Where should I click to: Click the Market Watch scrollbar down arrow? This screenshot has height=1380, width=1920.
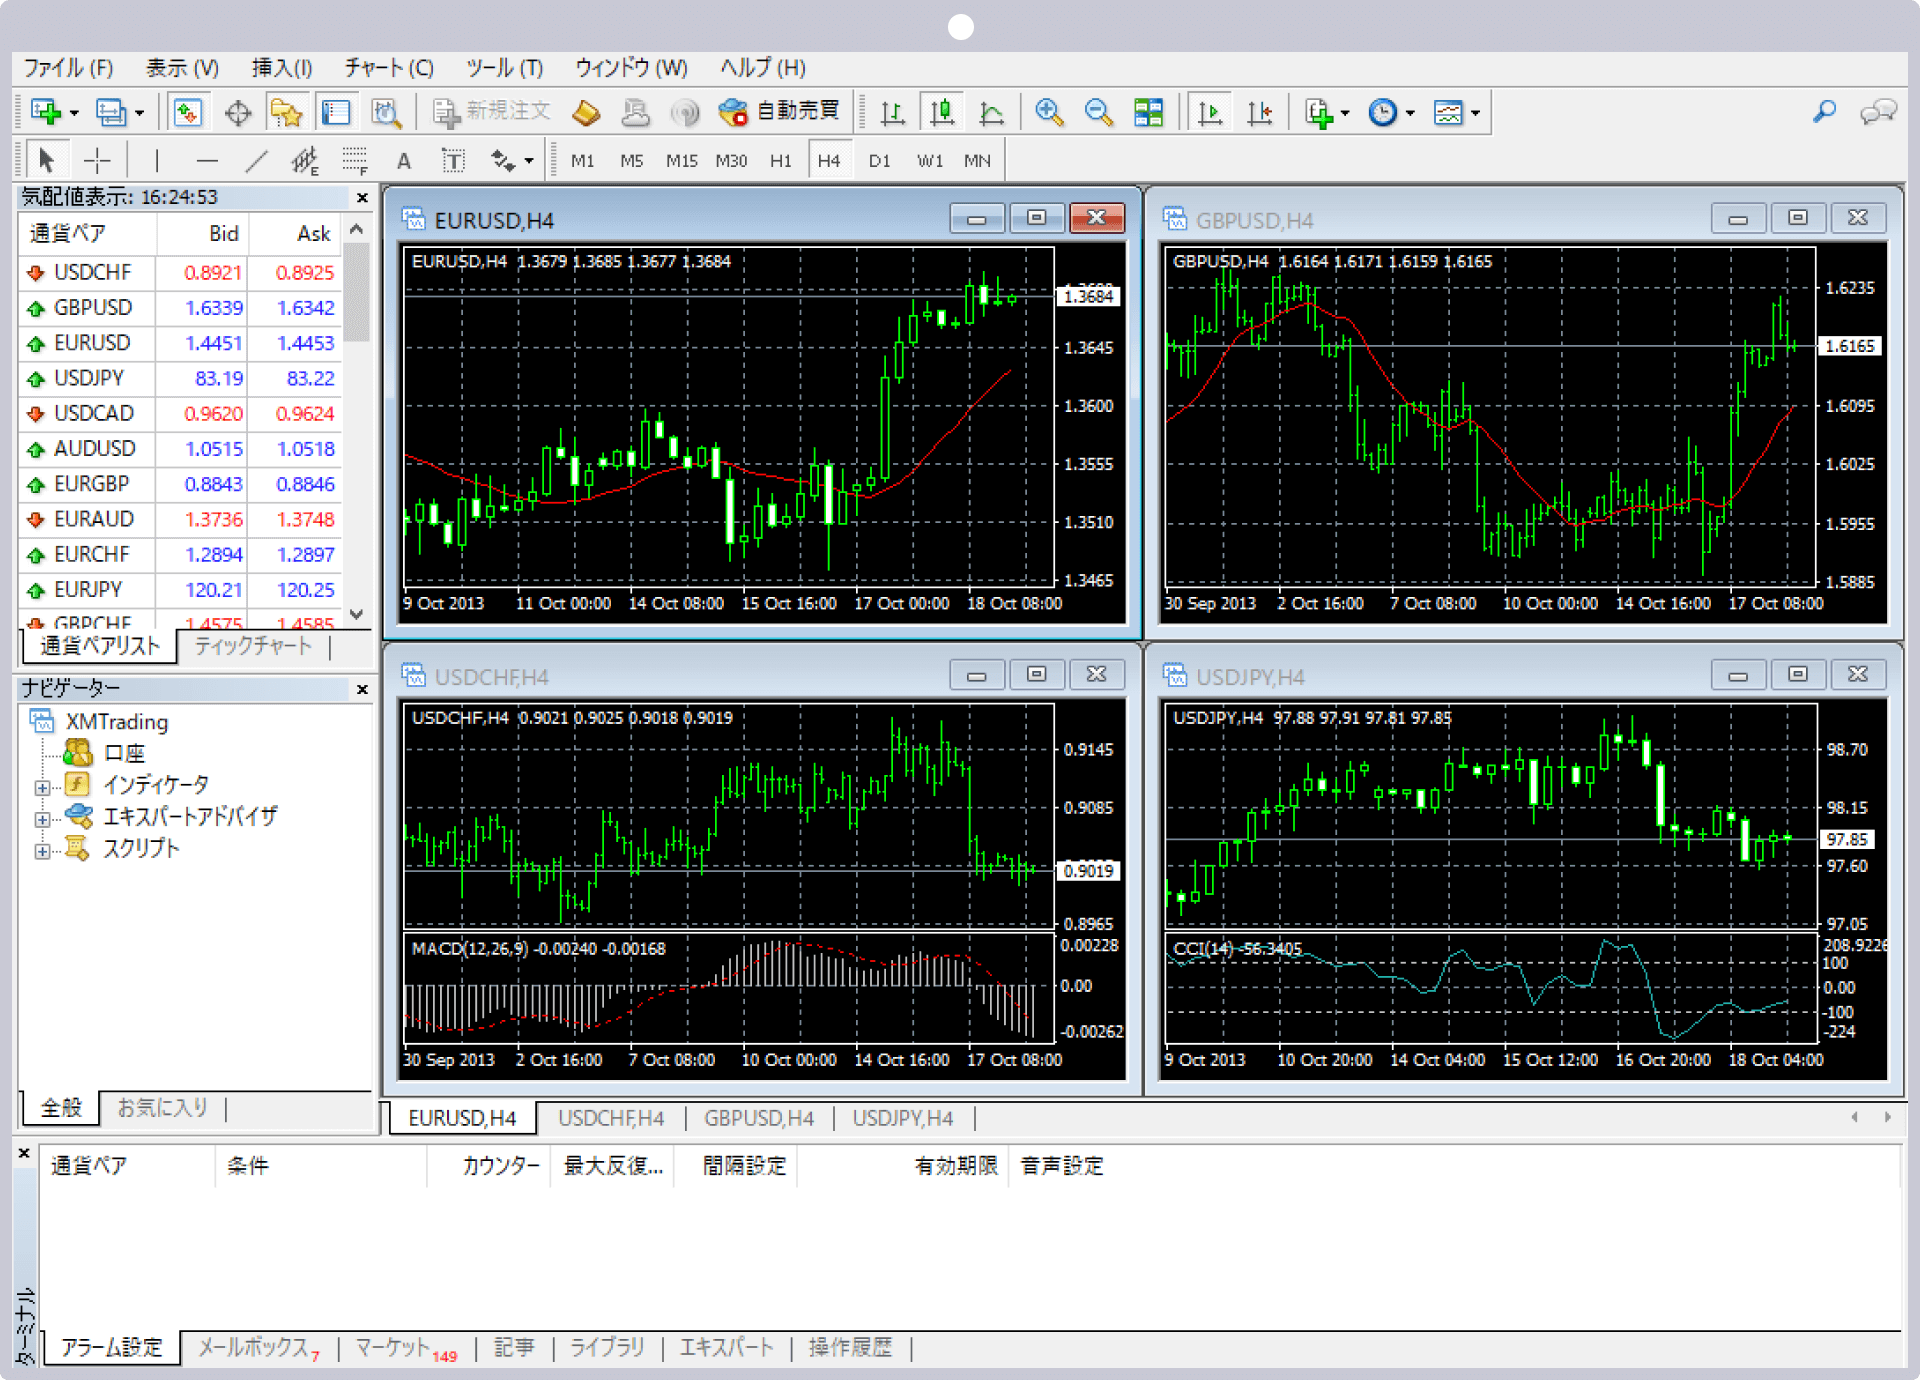[357, 614]
